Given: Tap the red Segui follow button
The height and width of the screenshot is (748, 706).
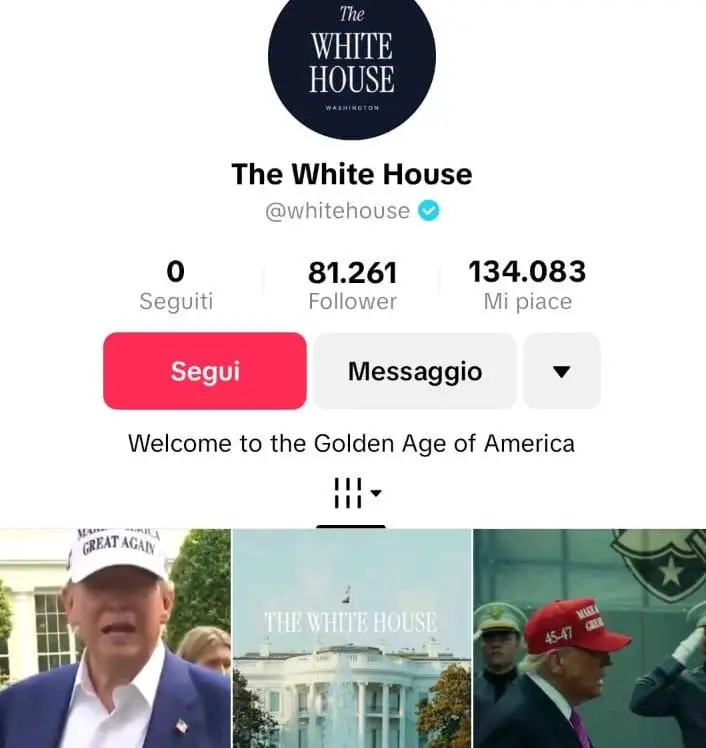Looking at the screenshot, I should tap(205, 371).
